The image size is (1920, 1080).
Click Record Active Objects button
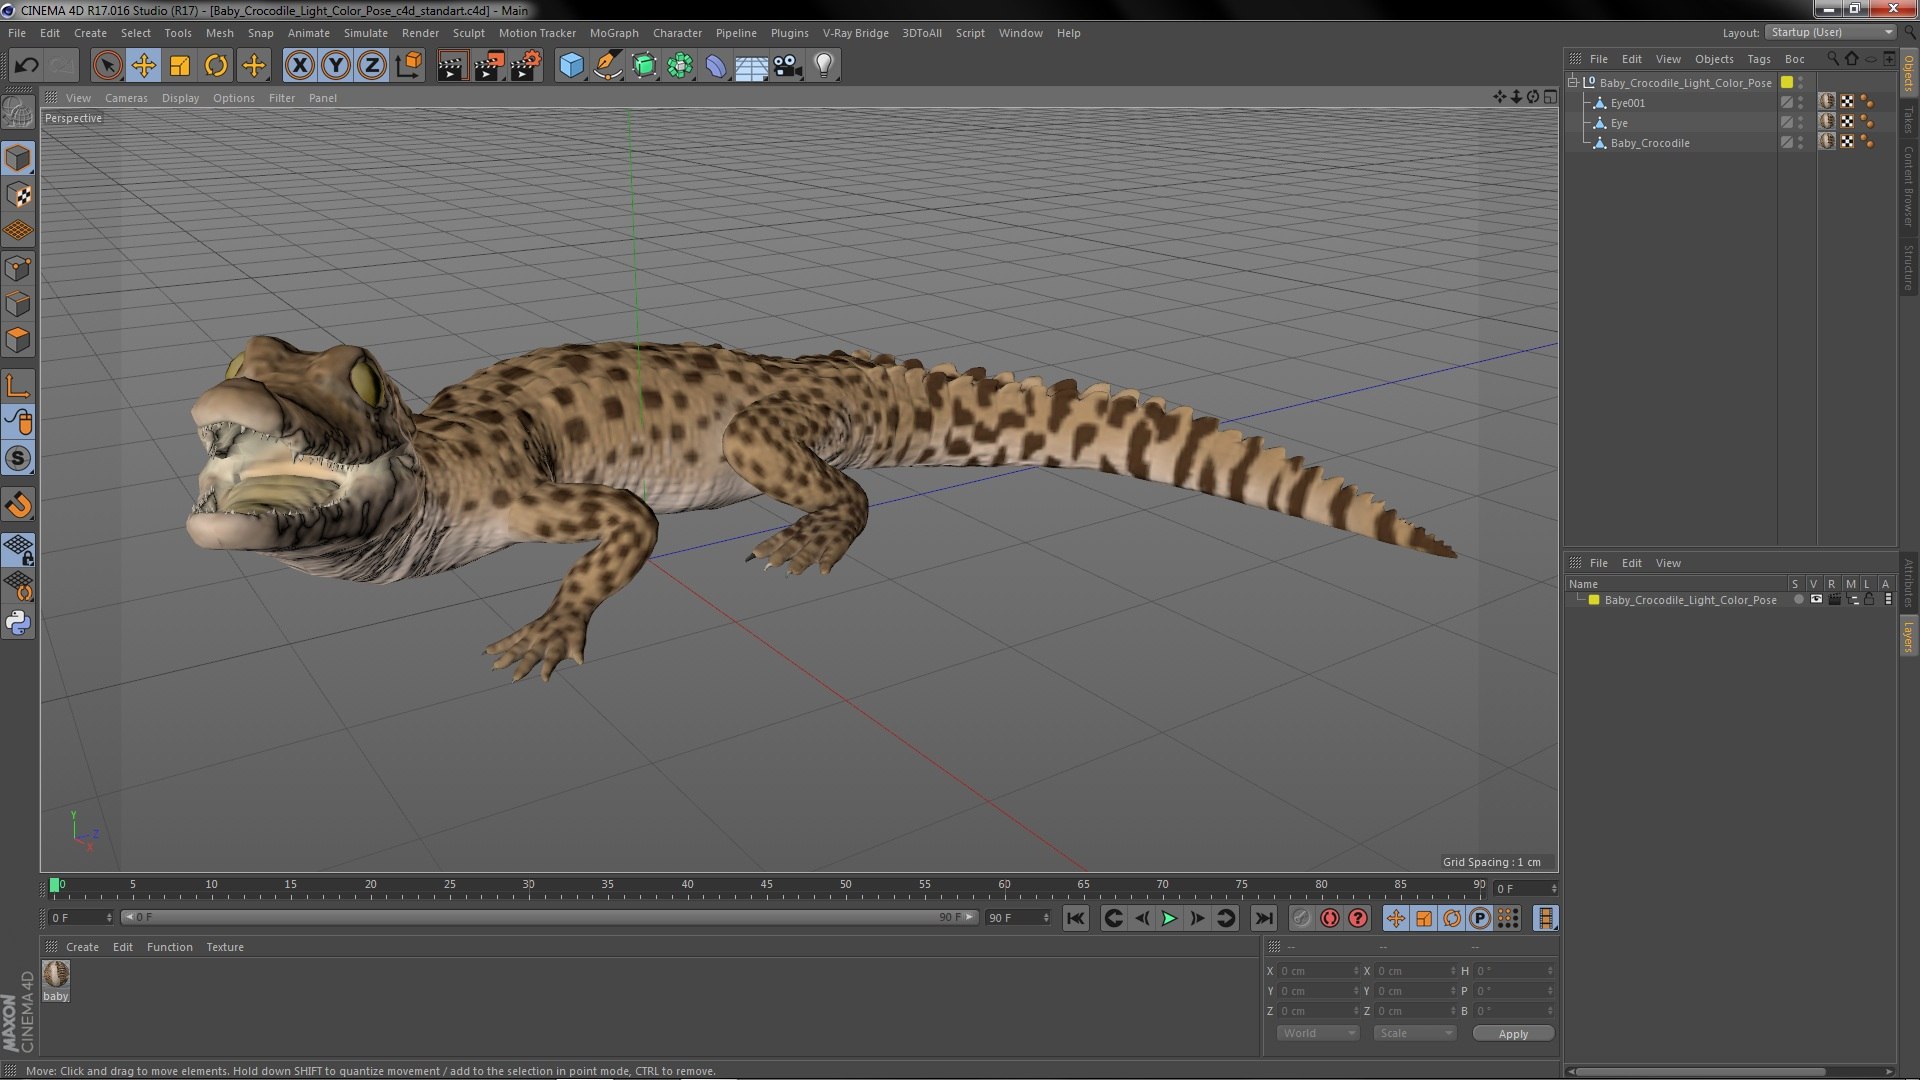1301,918
